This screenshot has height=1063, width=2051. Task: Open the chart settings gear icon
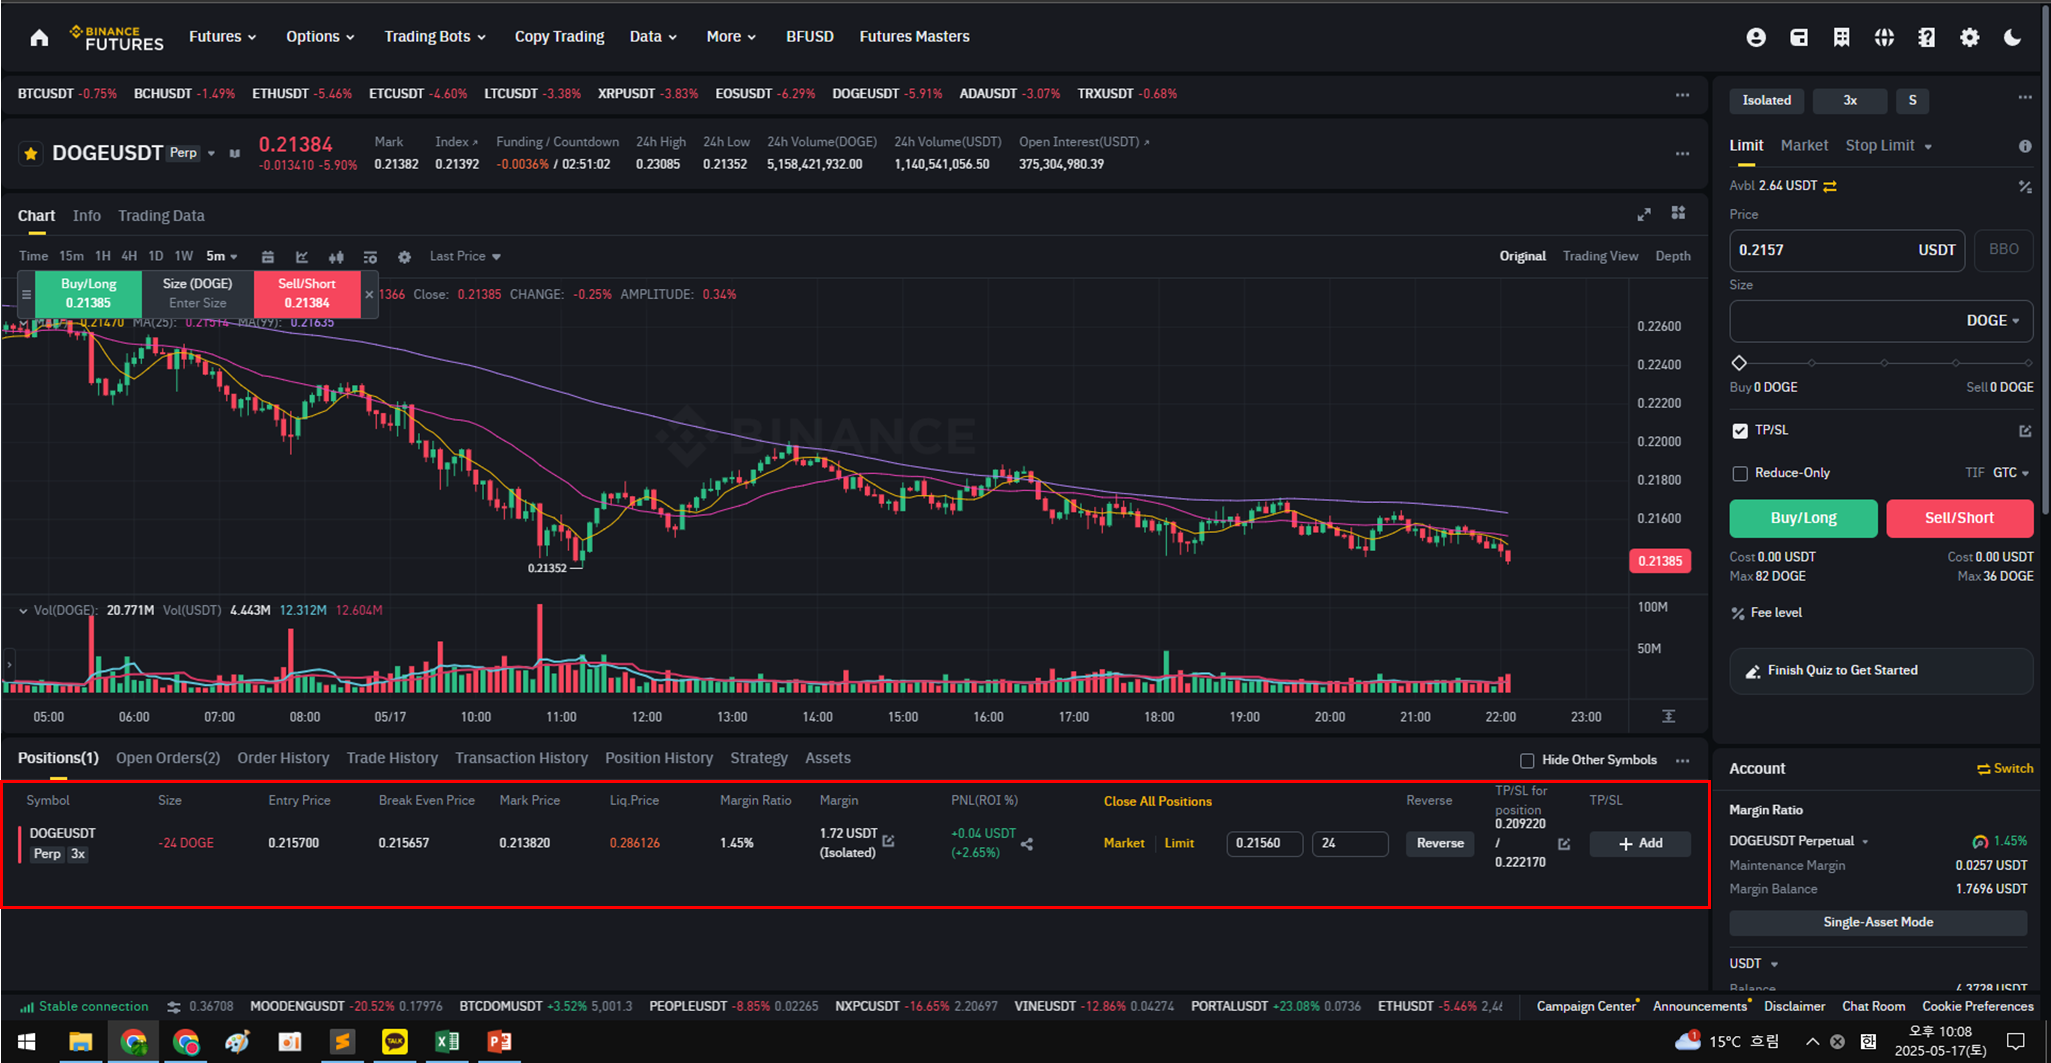(404, 257)
